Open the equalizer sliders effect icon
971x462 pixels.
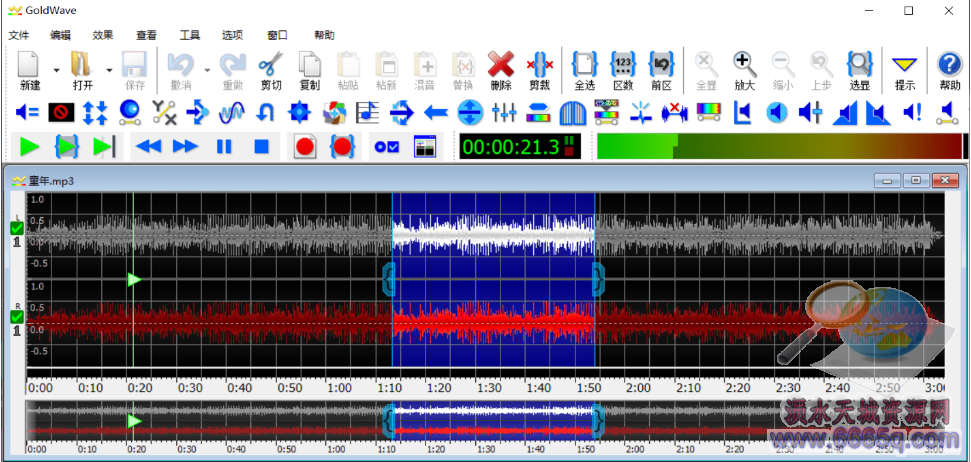(504, 112)
